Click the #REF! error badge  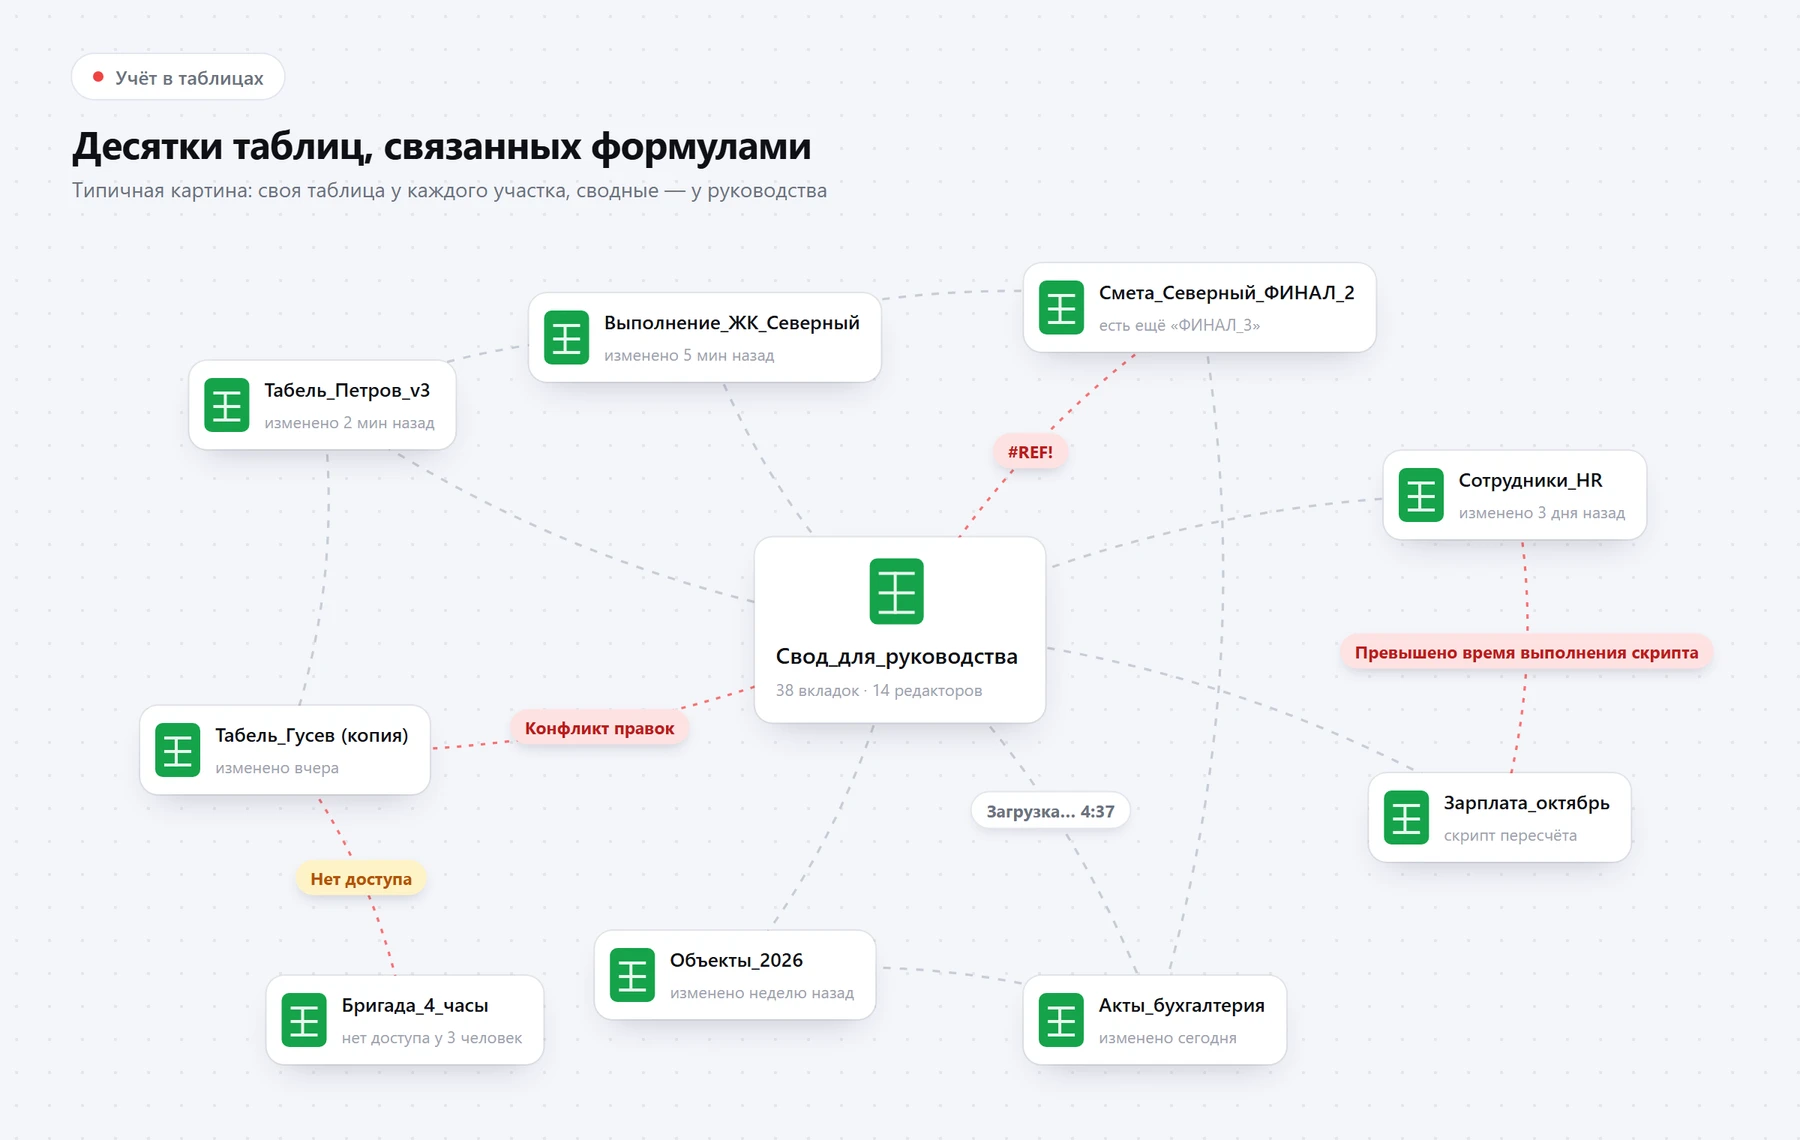tap(1030, 452)
